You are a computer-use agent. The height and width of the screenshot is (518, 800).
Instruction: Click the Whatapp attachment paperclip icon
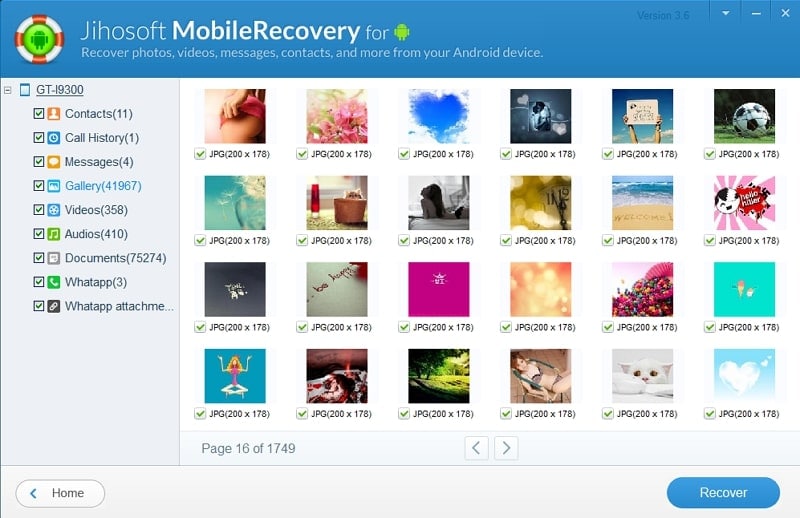(54, 306)
